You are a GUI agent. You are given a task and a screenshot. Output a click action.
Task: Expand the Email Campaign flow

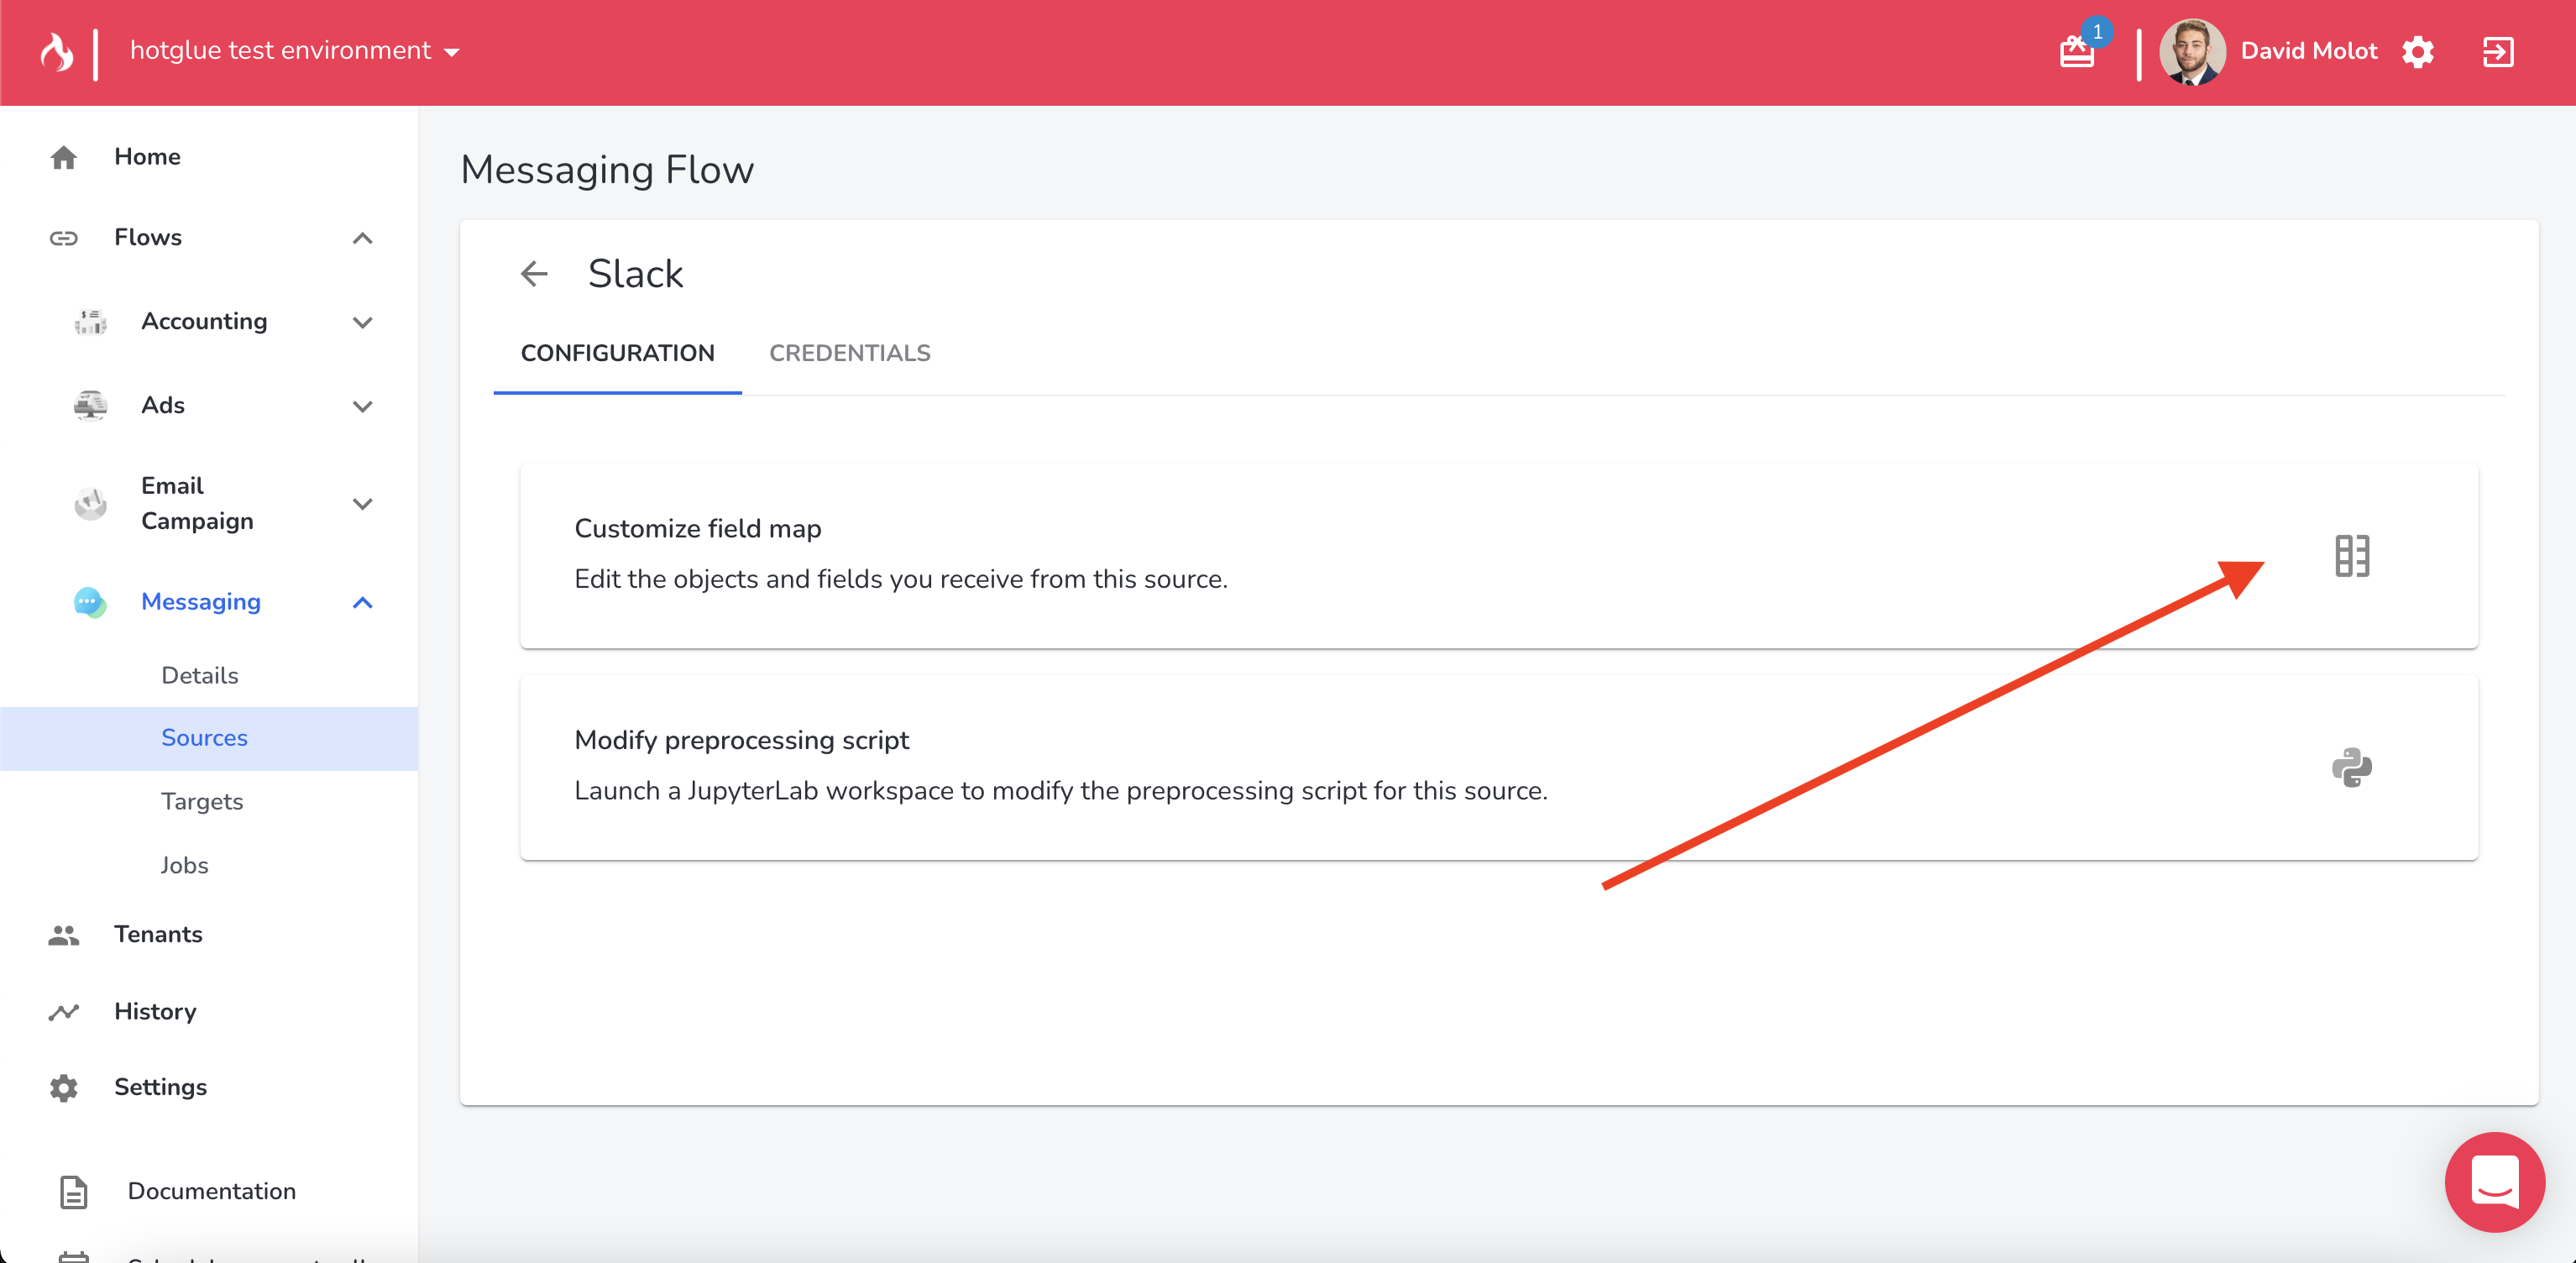tap(362, 504)
